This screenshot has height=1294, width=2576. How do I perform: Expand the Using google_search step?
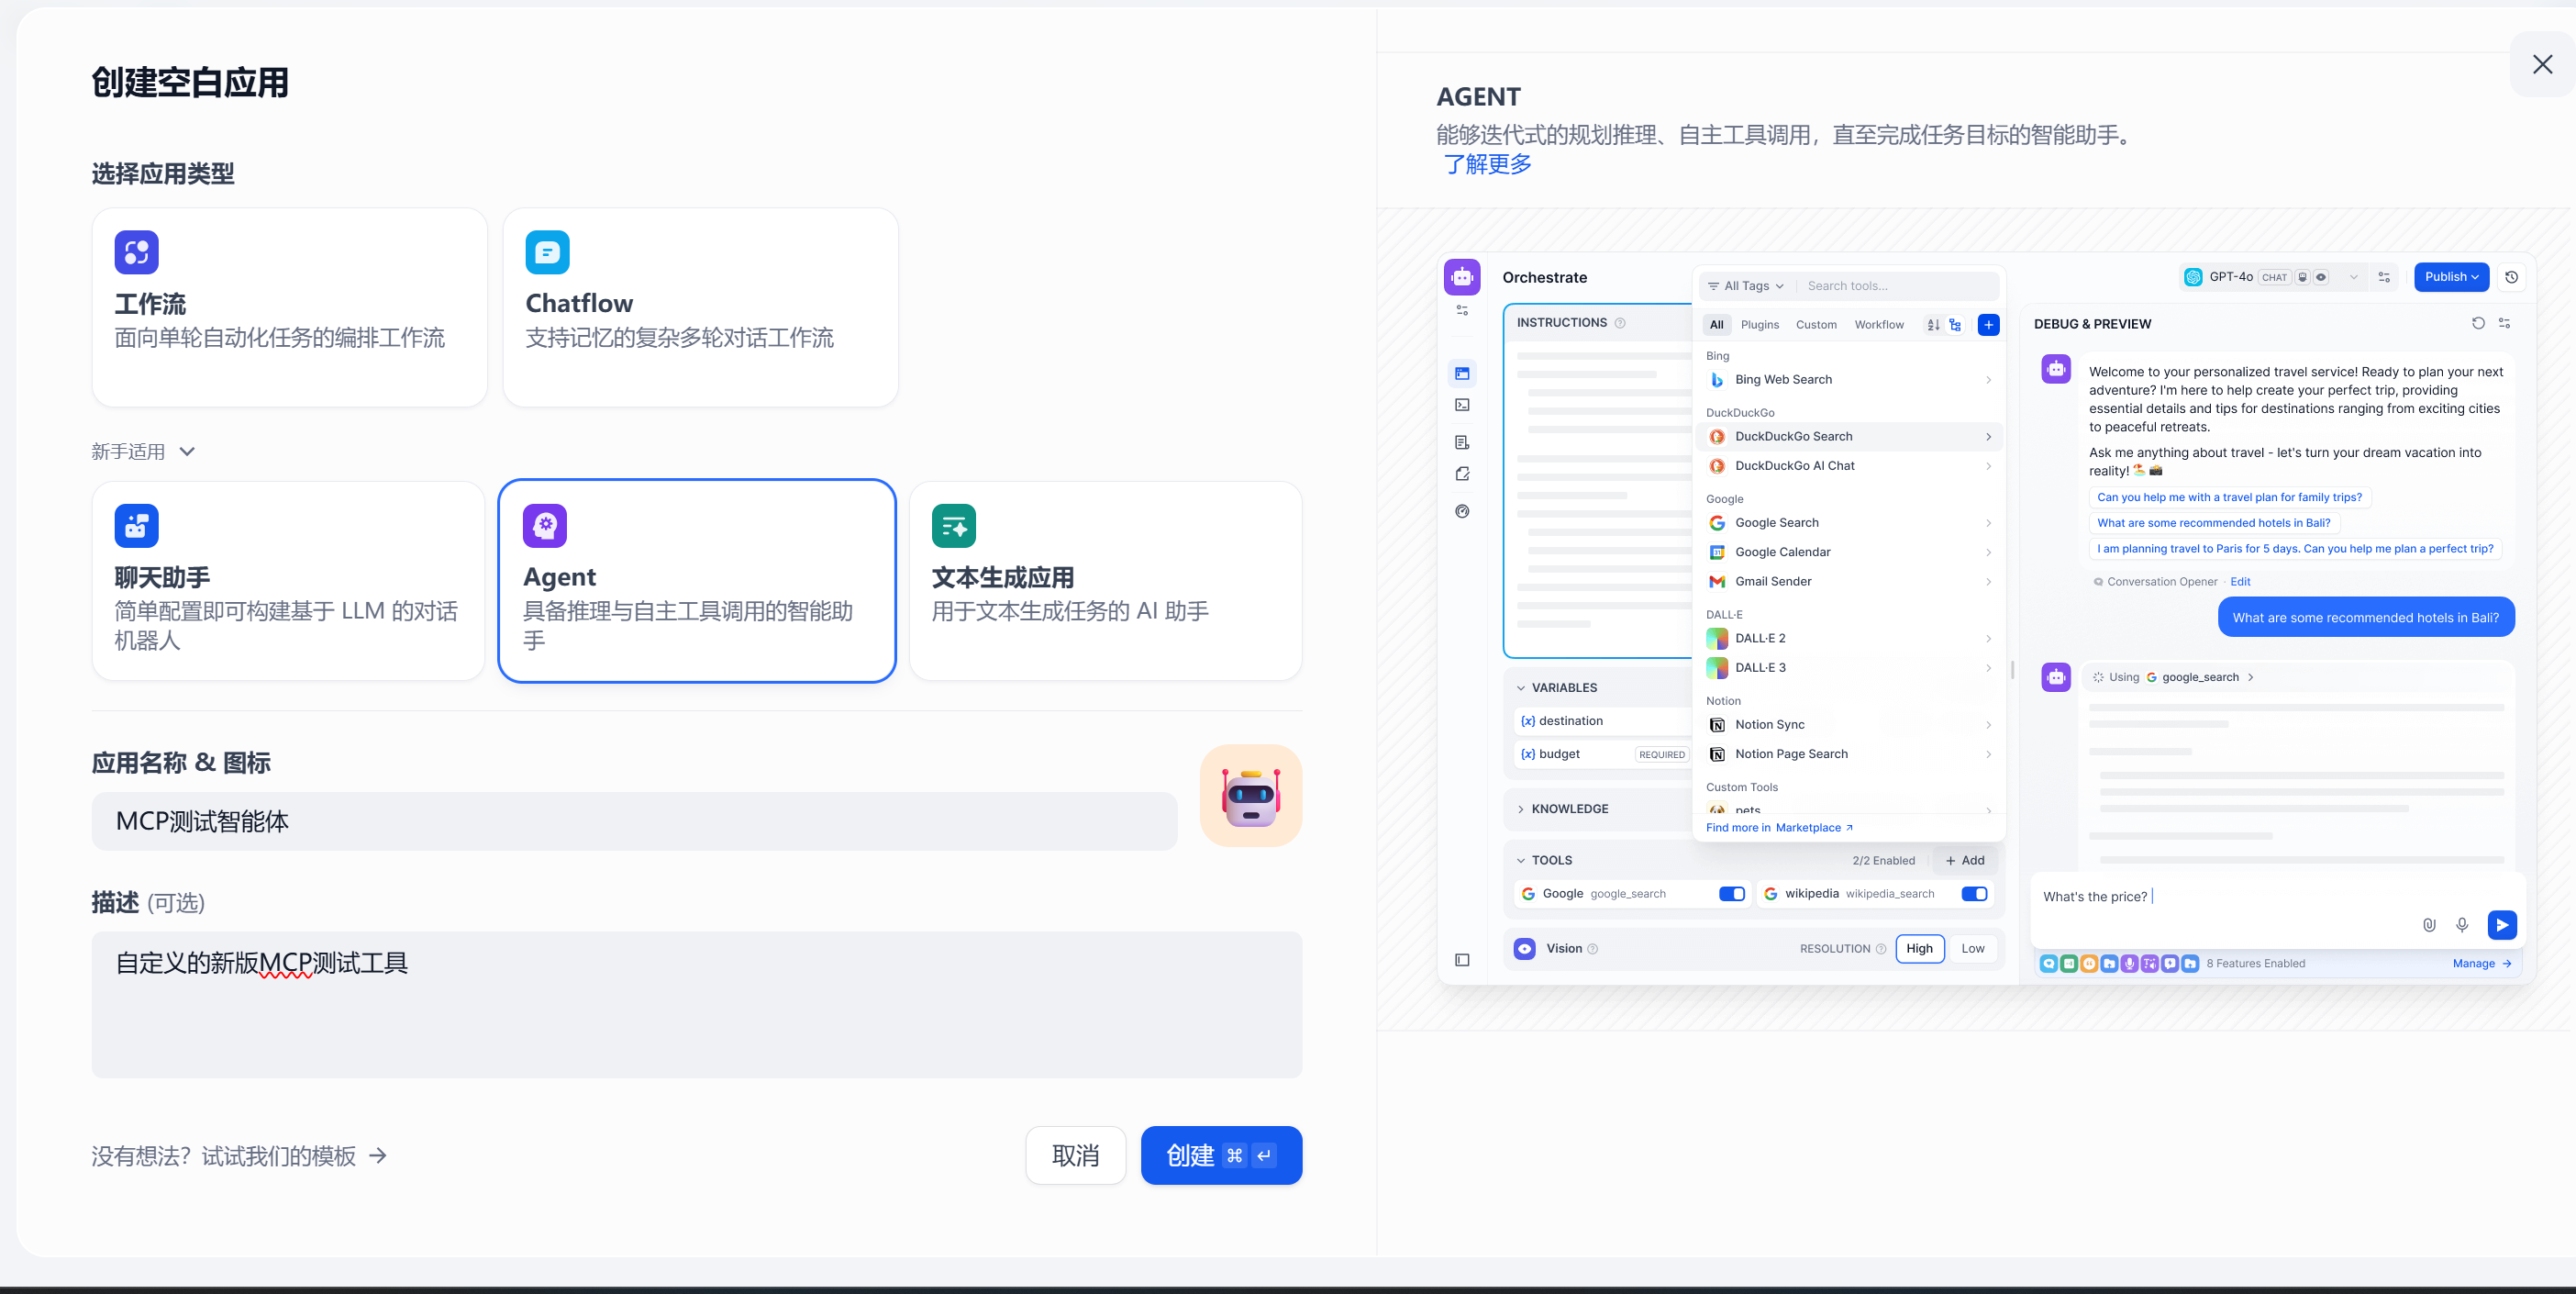point(2171,677)
